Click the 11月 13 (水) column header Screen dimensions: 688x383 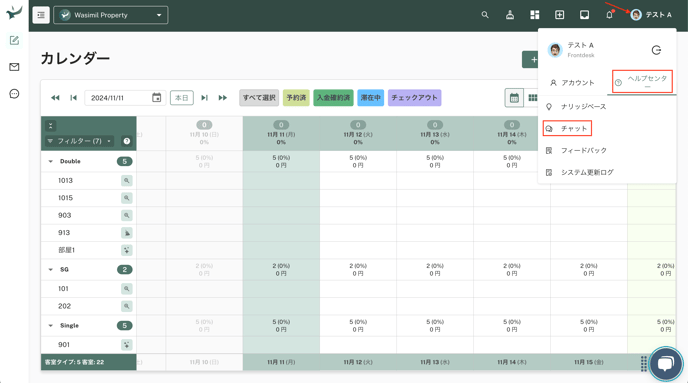pos(435,134)
